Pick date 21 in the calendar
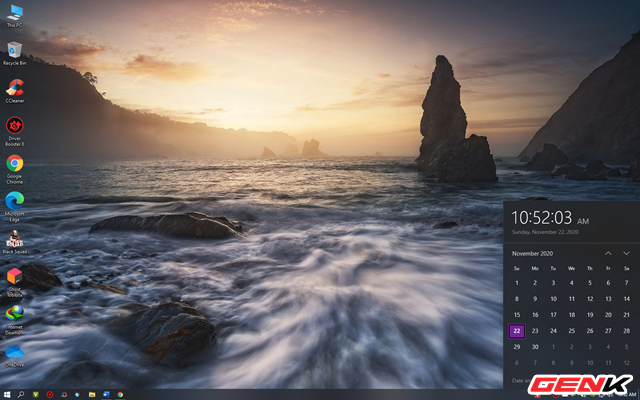This screenshot has height=400, width=640. click(x=627, y=315)
